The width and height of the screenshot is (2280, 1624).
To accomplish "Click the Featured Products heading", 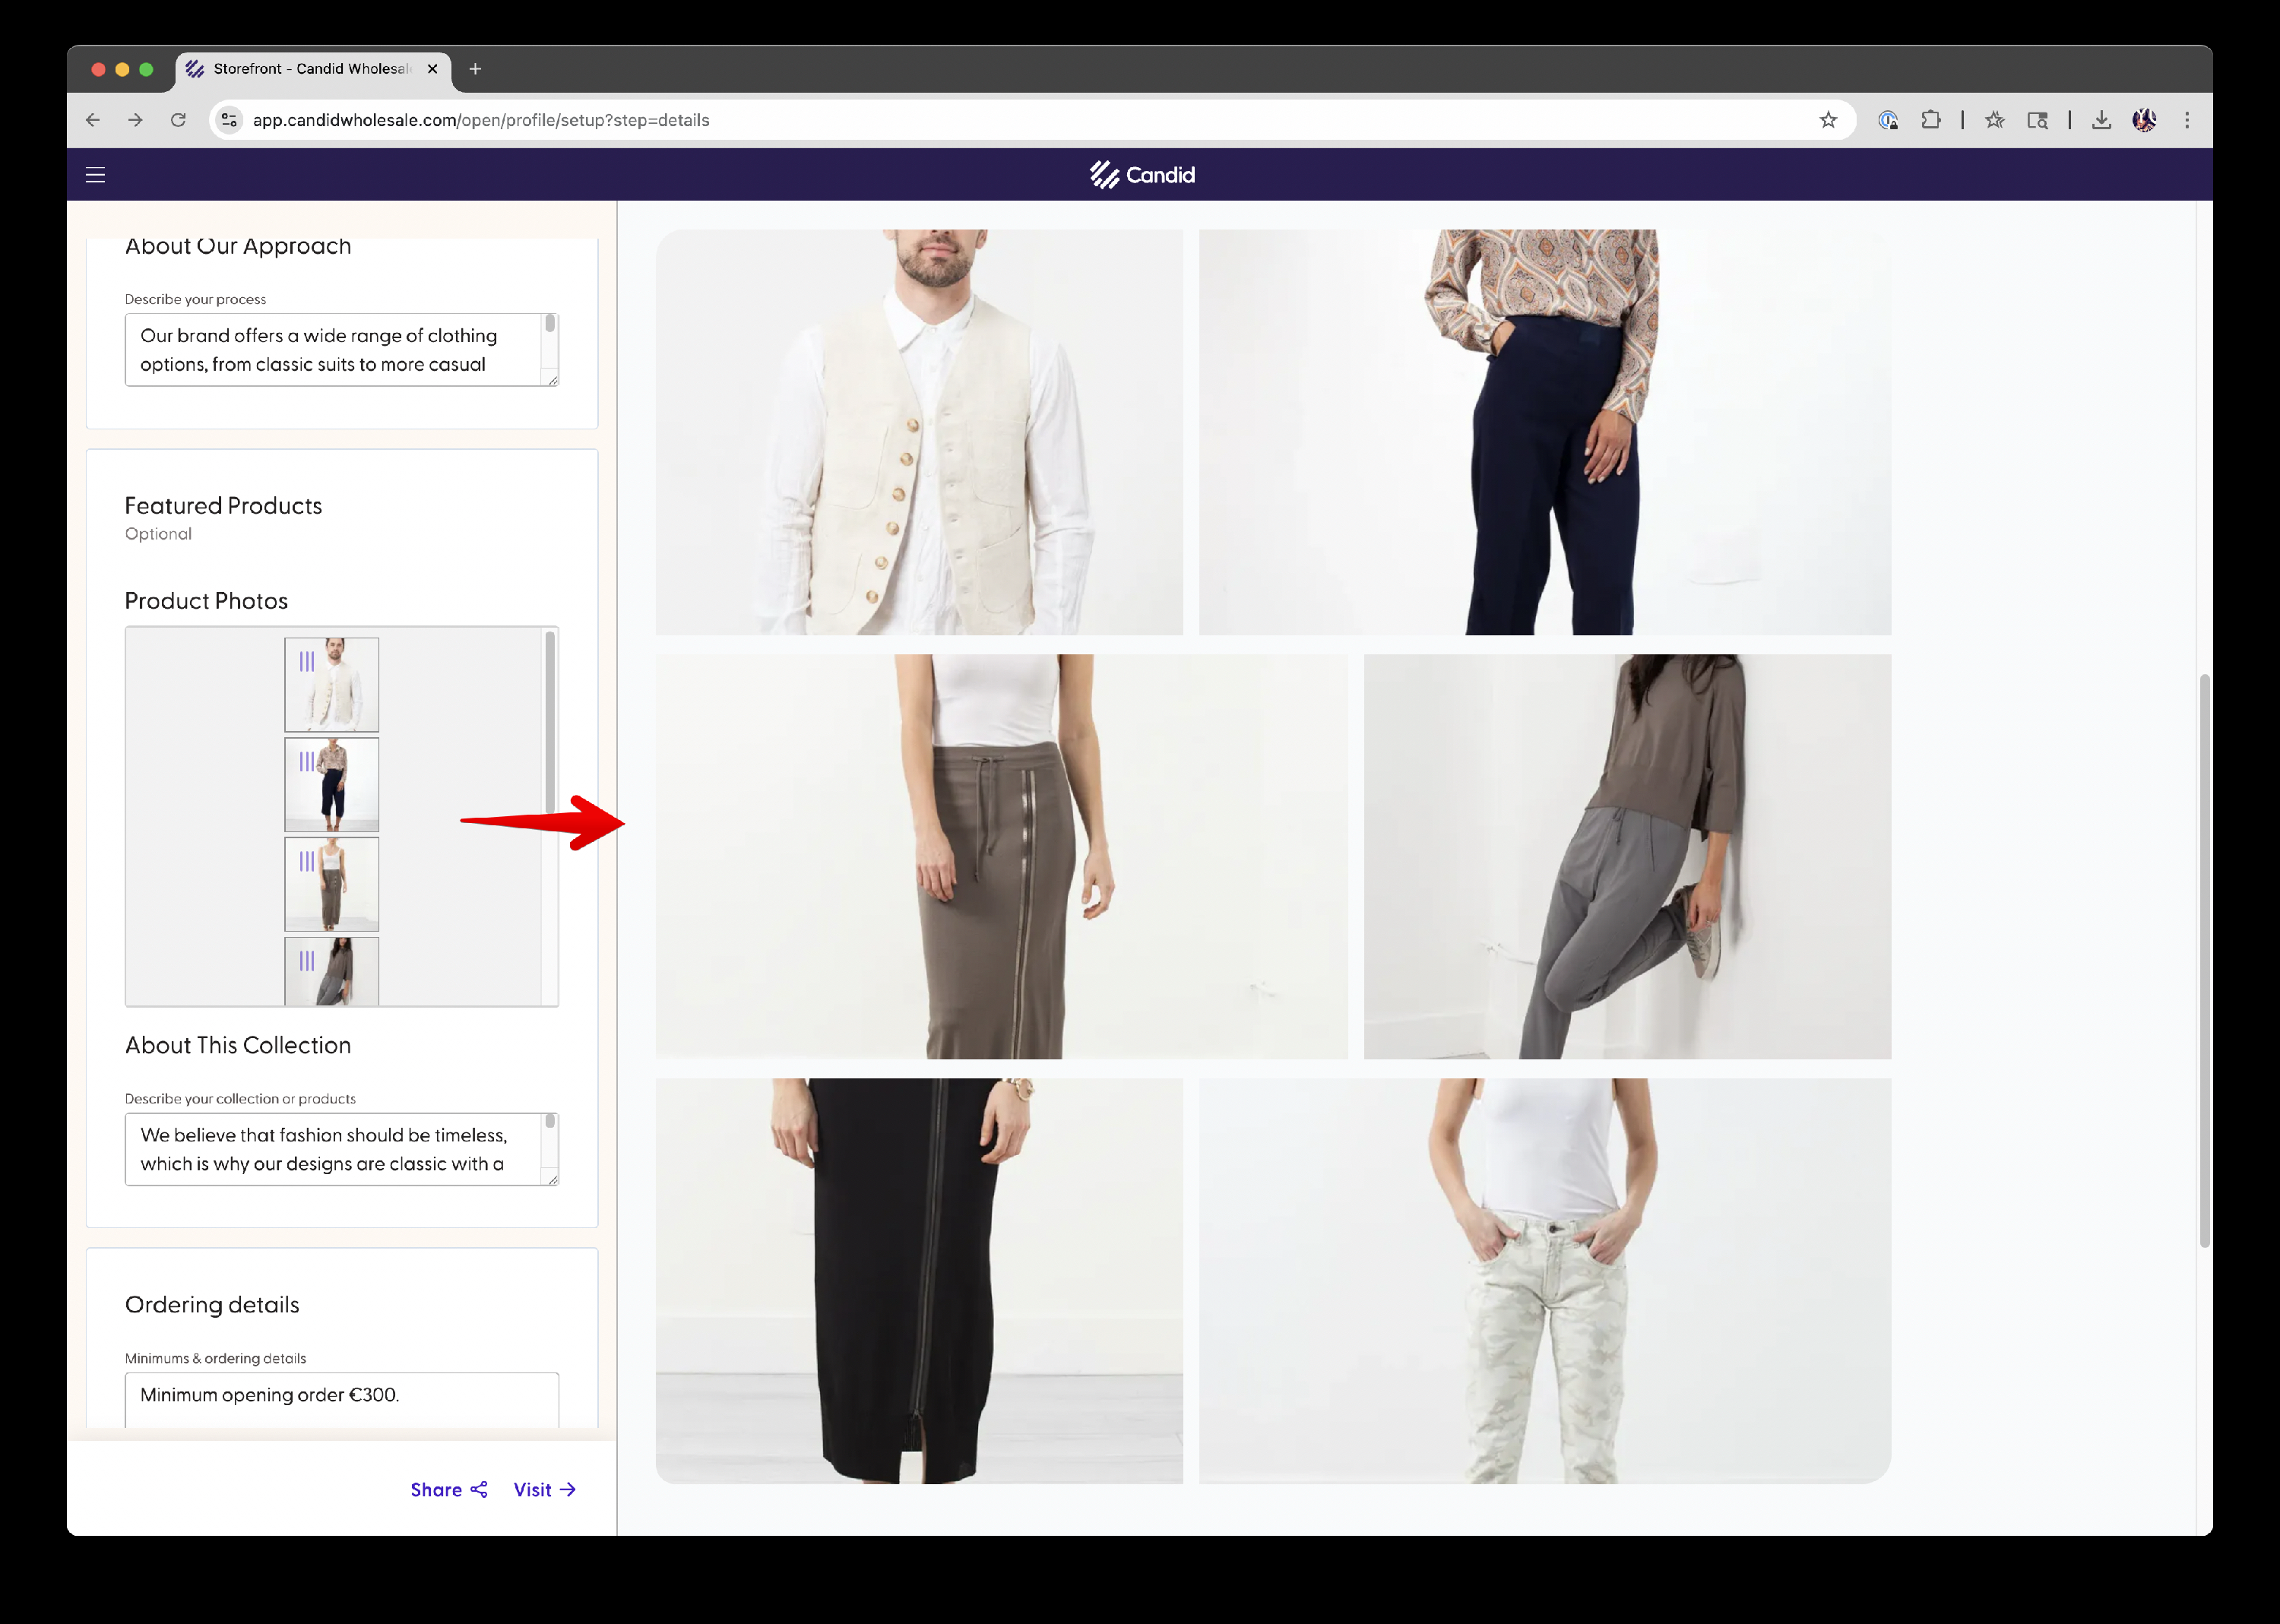I will click(223, 505).
